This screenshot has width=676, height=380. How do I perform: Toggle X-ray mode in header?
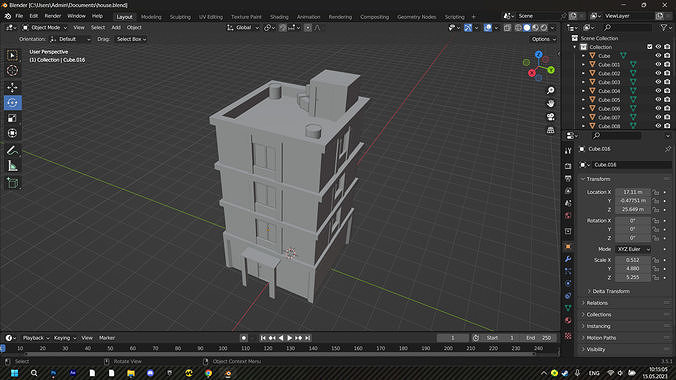(507, 28)
